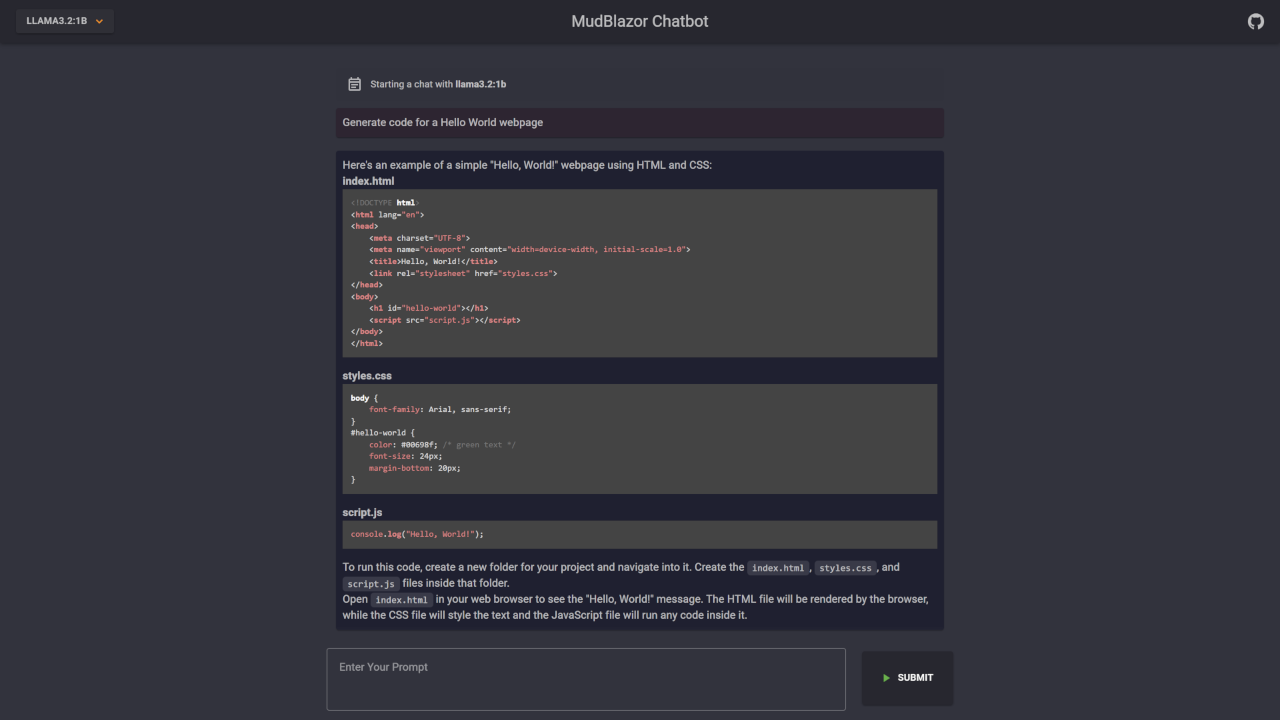Screen dimensions: 1280x720
Task: Click the styles.css inline code chip
Action: click(x=845, y=567)
